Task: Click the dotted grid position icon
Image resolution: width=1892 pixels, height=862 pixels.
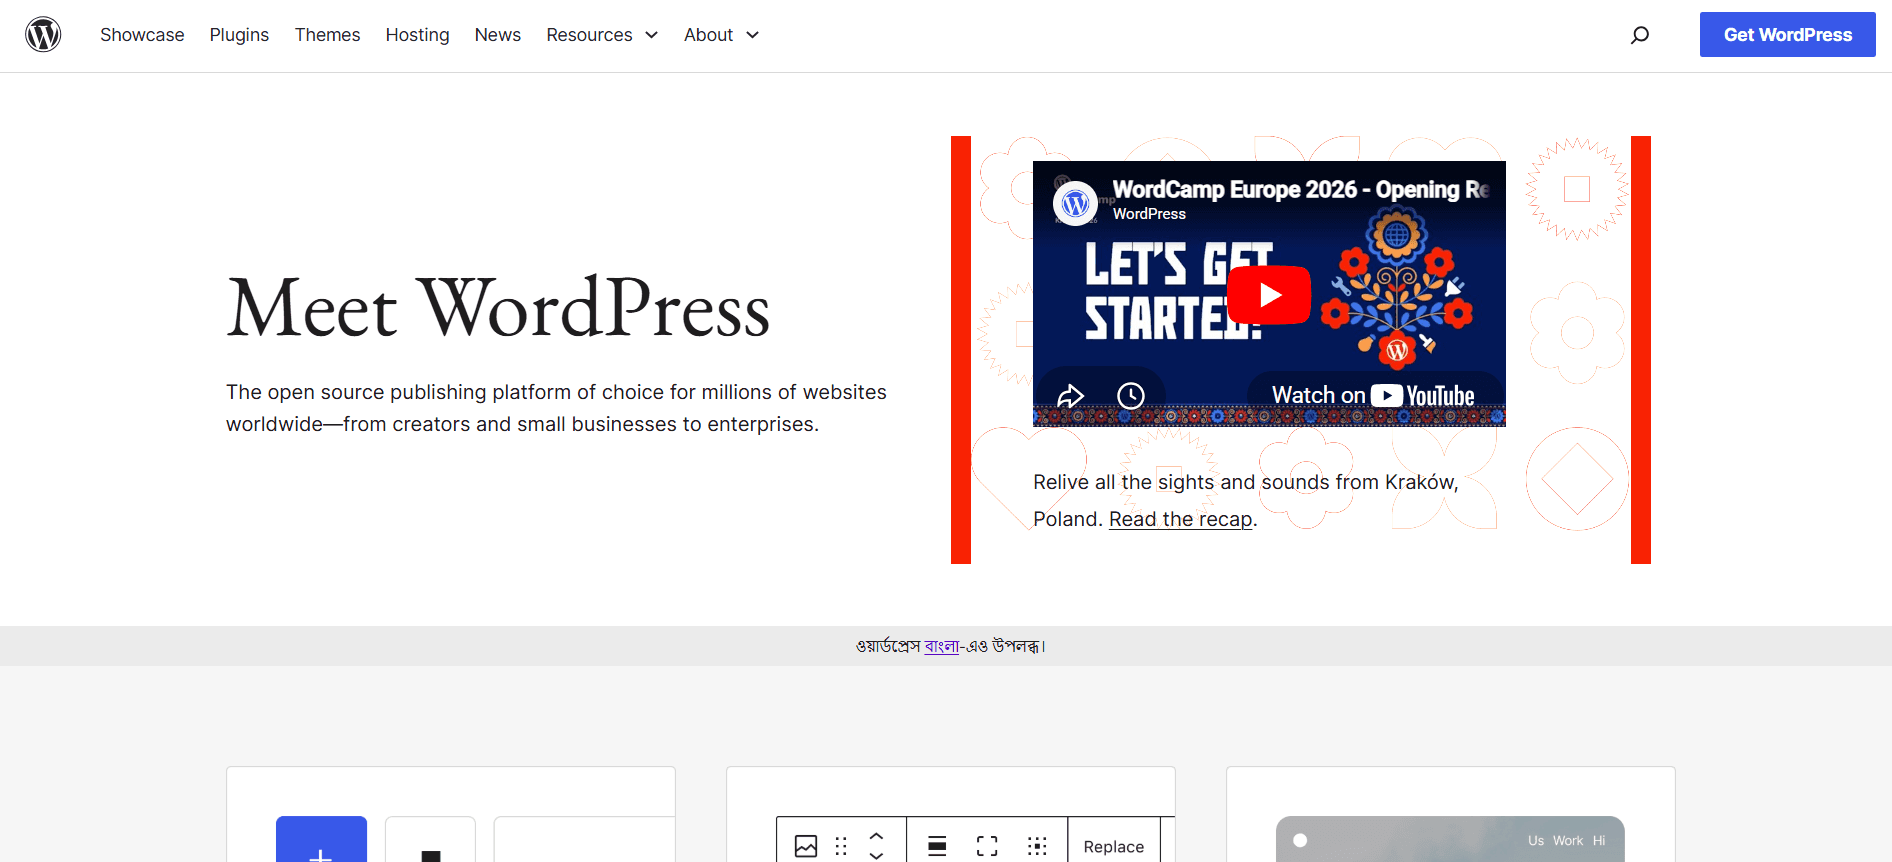Action: click(x=1037, y=846)
